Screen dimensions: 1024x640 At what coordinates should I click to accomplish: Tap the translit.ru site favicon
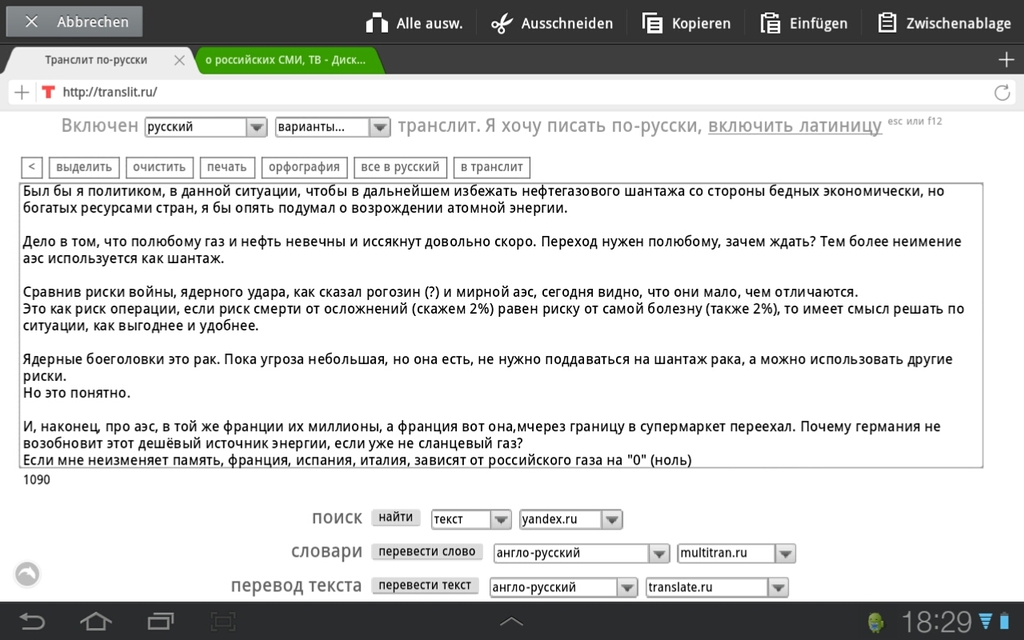(48, 92)
